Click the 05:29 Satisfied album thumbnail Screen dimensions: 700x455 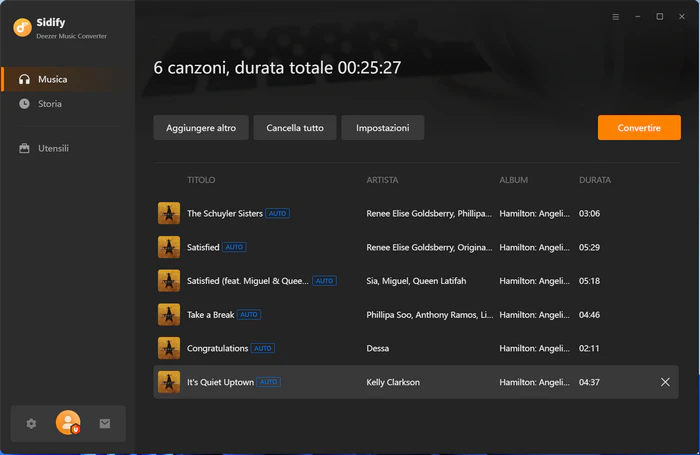[x=169, y=247]
